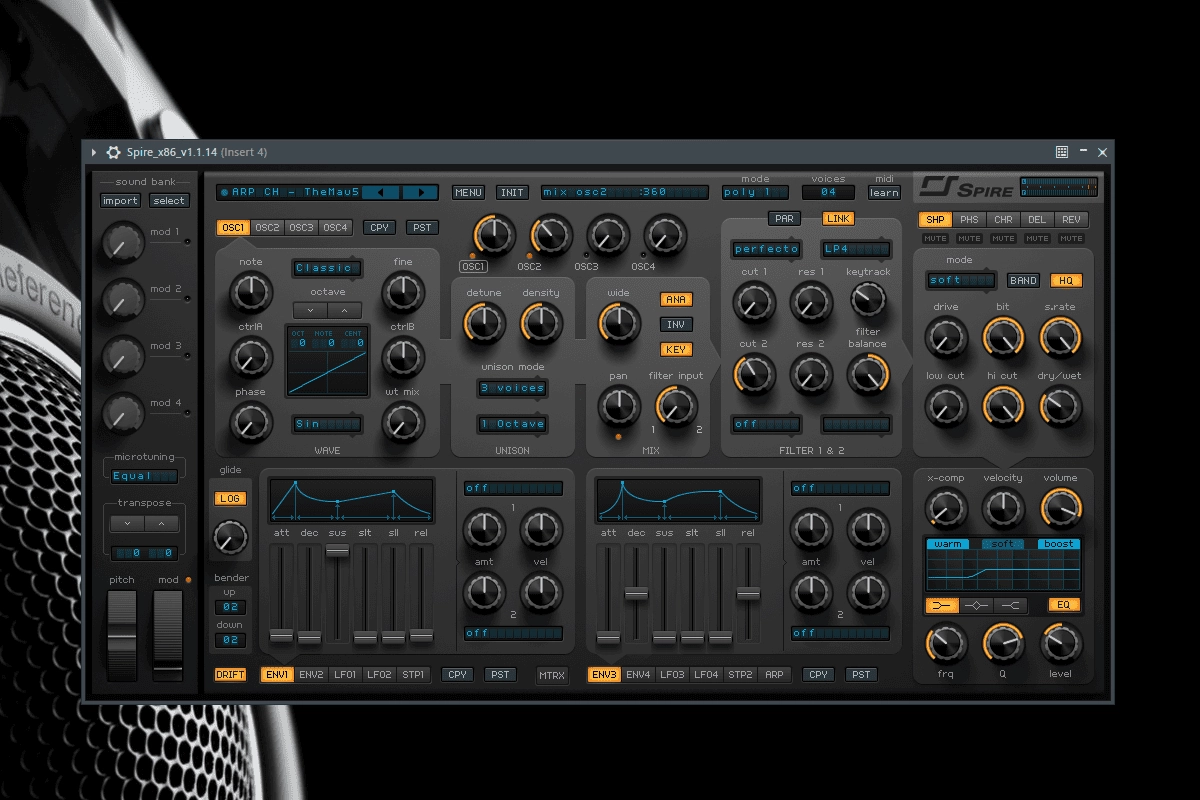1200x800 pixels.
Task: Open the plugin options arrow left of the gear
Action: [94, 152]
